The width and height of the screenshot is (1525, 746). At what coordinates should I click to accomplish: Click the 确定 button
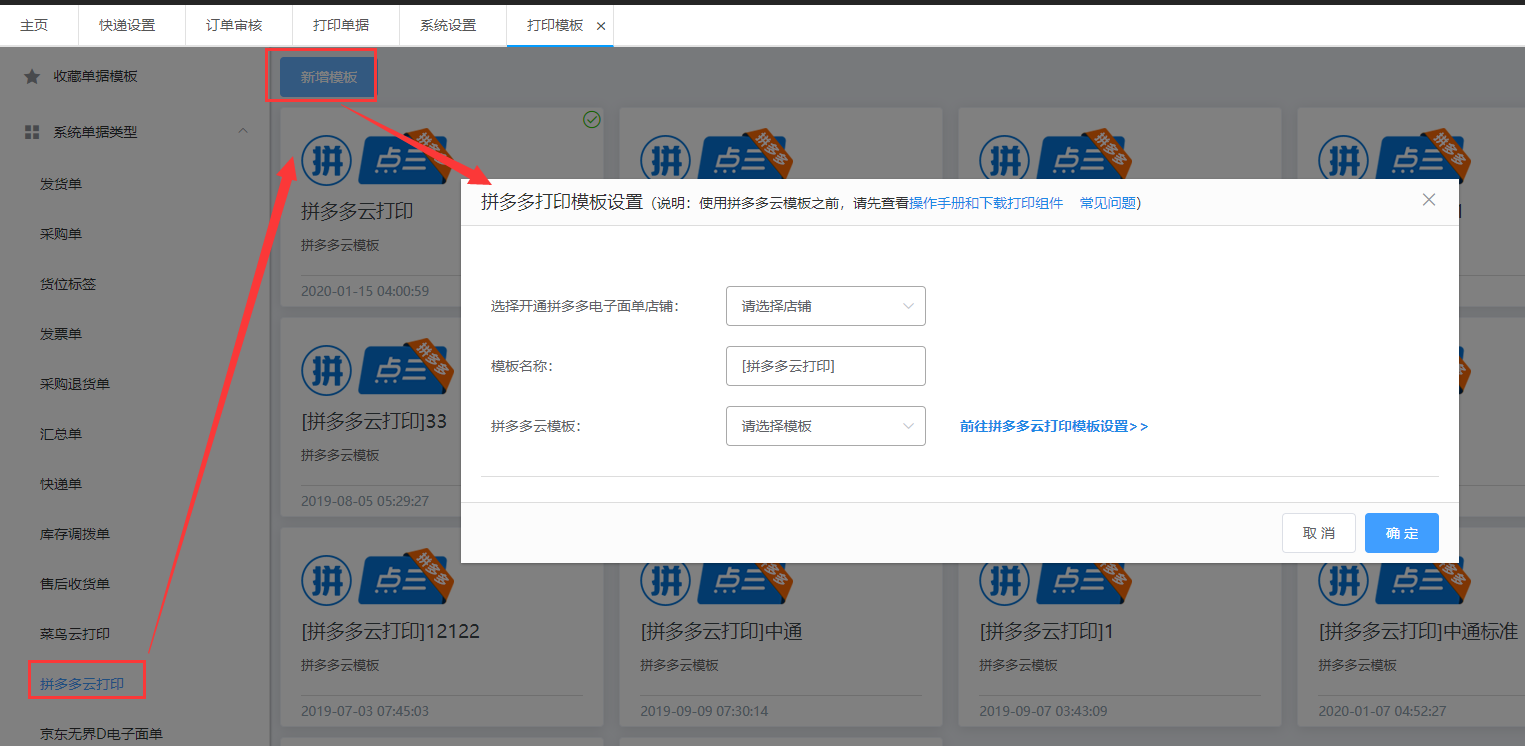pos(1401,533)
